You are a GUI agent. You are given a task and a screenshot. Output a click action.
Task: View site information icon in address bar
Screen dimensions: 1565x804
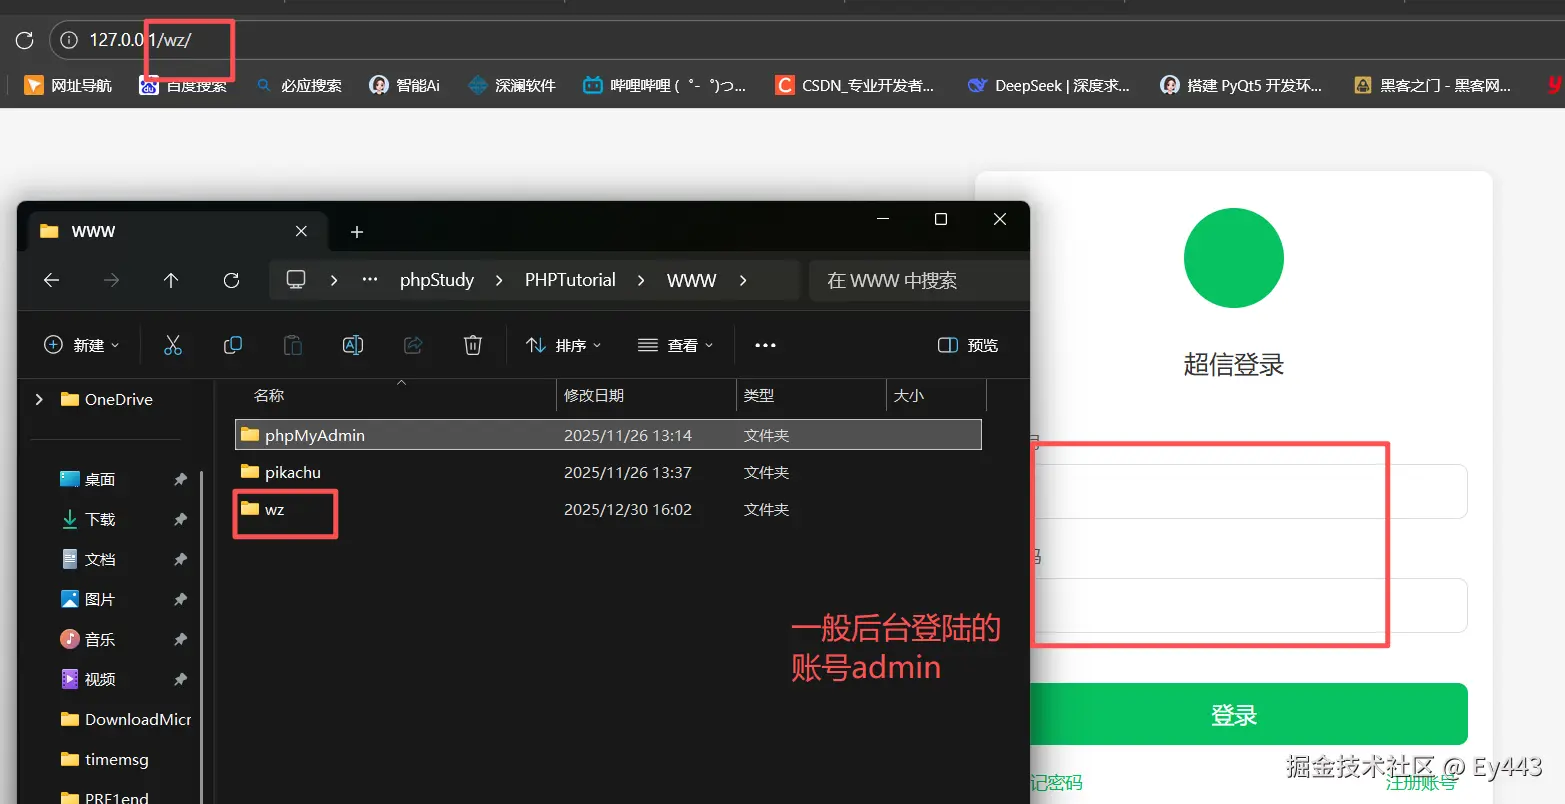pos(69,40)
